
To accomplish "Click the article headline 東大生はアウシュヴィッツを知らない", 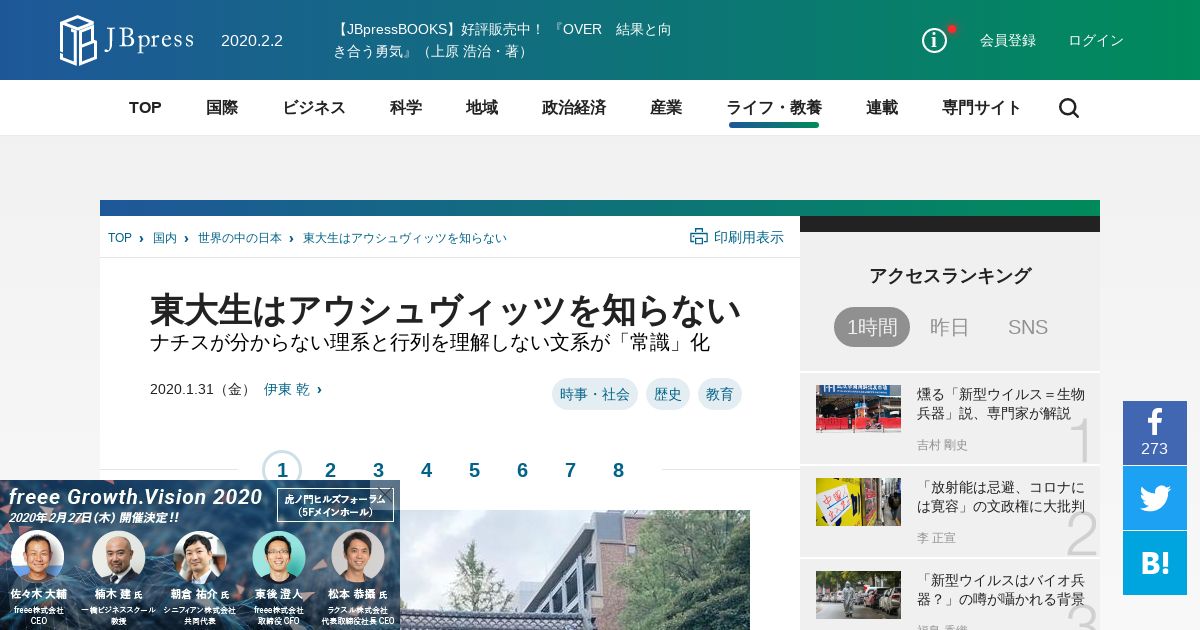I will (x=445, y=310).
